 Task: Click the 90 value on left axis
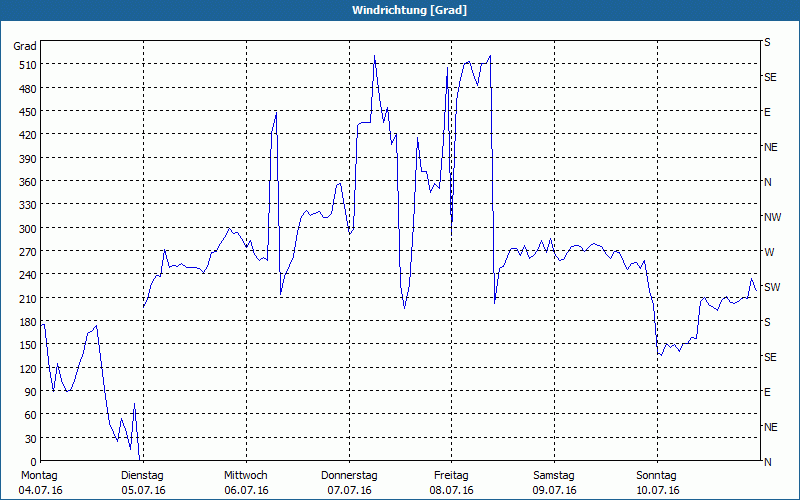[x=31, y=392]
